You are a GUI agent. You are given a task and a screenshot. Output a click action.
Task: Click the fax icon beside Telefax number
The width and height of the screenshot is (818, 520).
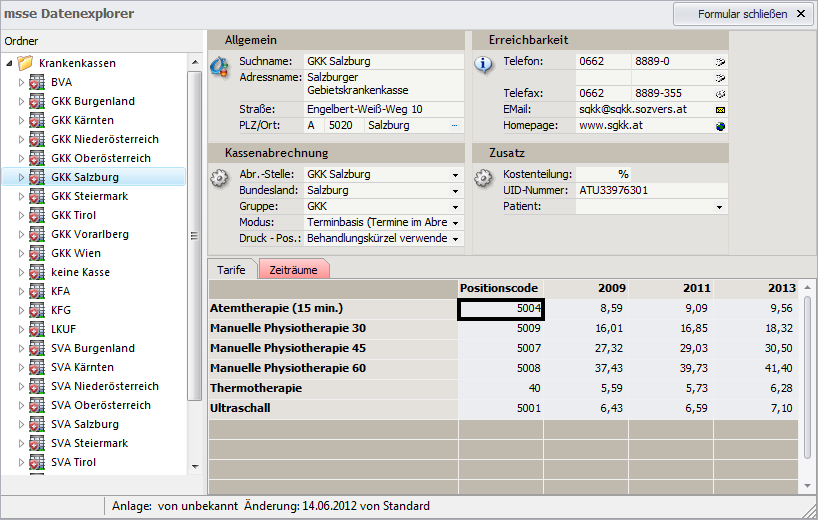(720, 94)
